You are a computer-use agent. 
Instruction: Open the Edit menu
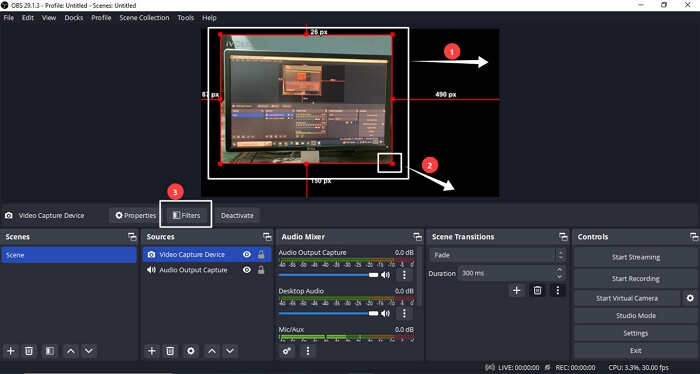pyautogui.click(x=28, y=18)
